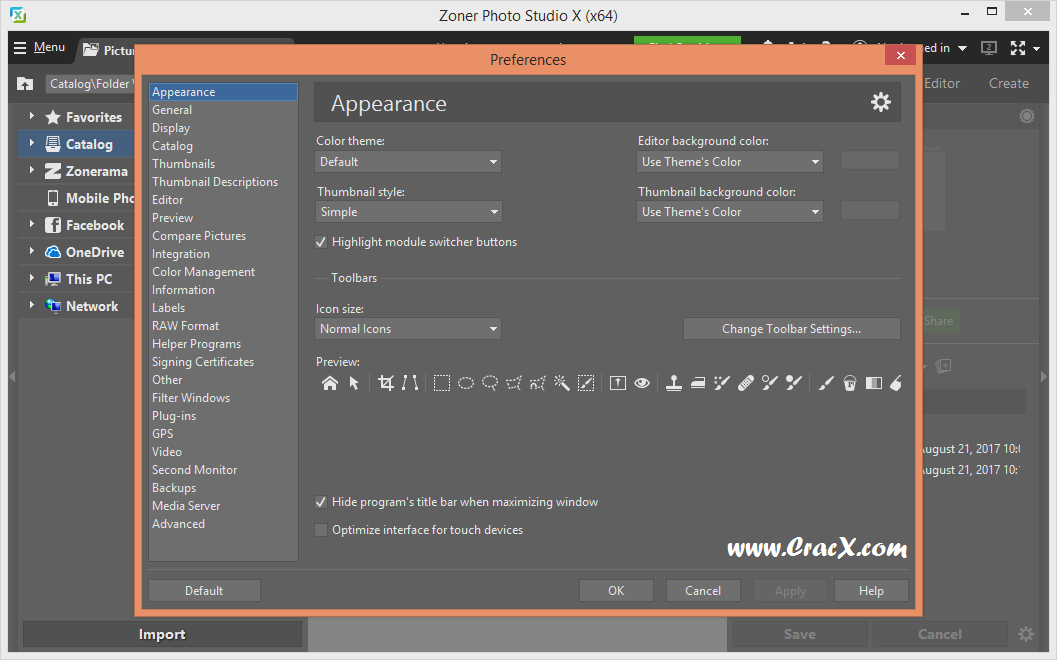Click the Editor background color swatch
1057x660 pixels.
click(870, 160)
